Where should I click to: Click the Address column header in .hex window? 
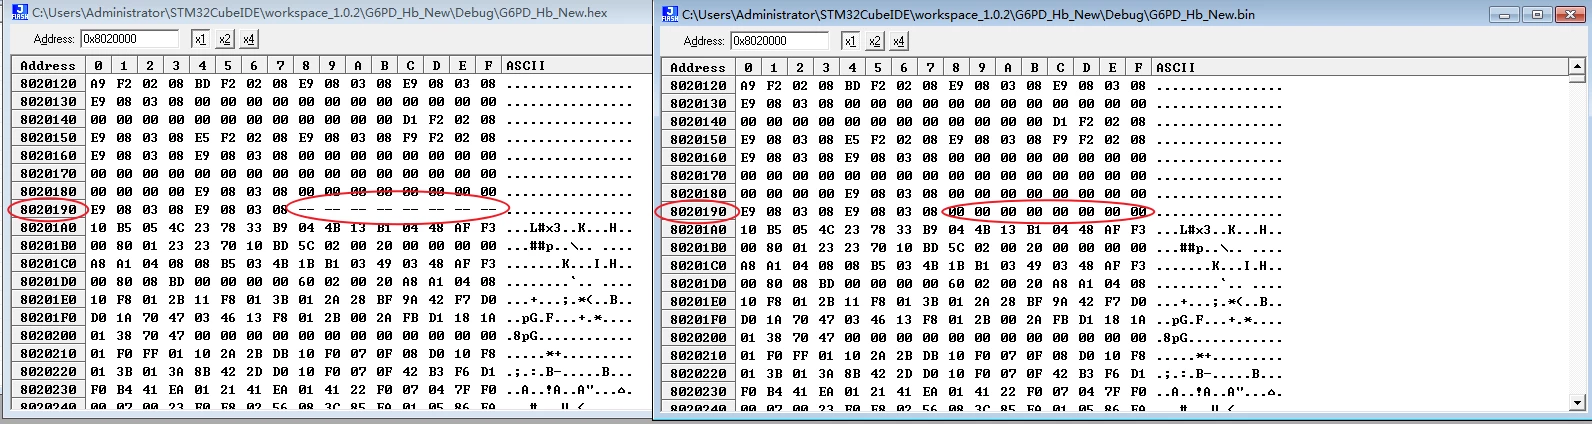[x=48, y=65]
